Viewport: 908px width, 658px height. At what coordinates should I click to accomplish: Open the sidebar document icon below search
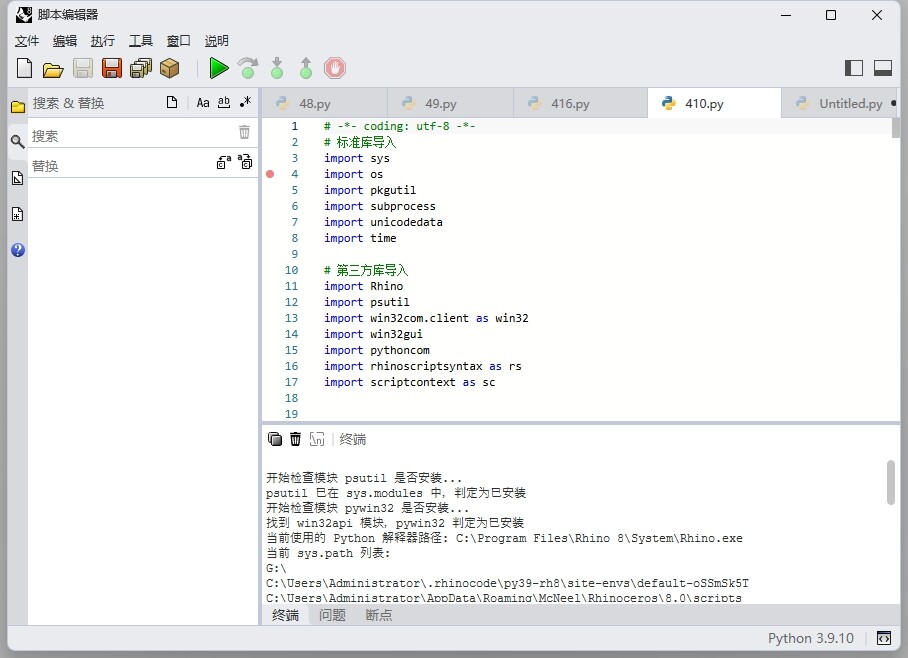tap(17, 178)
